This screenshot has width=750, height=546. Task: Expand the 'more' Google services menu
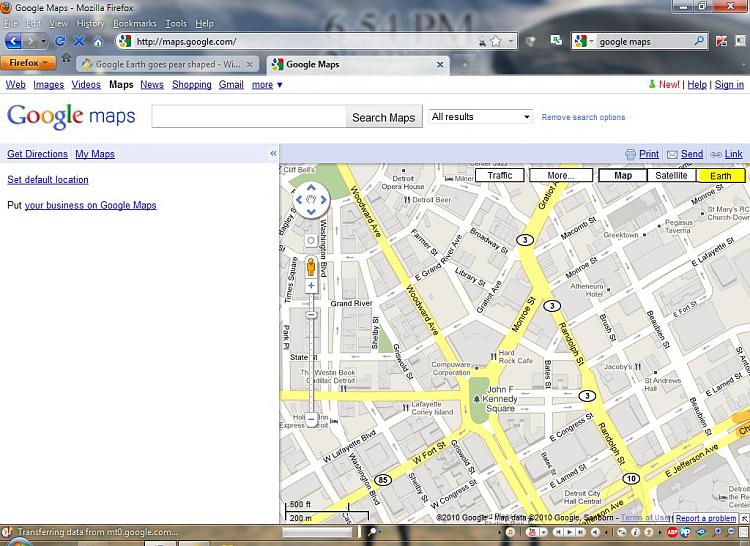pyautogui.click(x=267, y=85)
